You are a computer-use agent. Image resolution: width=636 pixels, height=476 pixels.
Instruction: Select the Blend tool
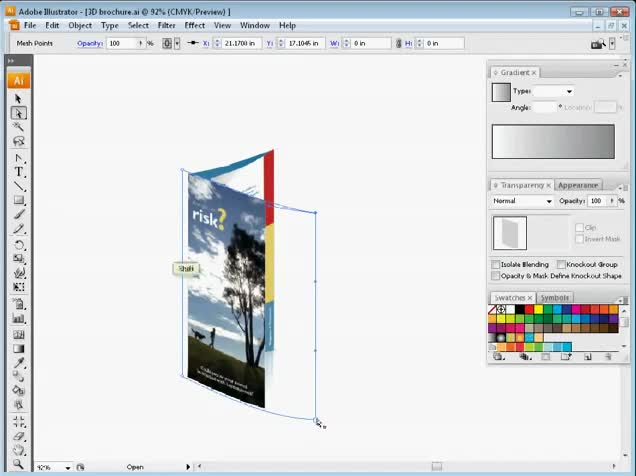(18, 376)
